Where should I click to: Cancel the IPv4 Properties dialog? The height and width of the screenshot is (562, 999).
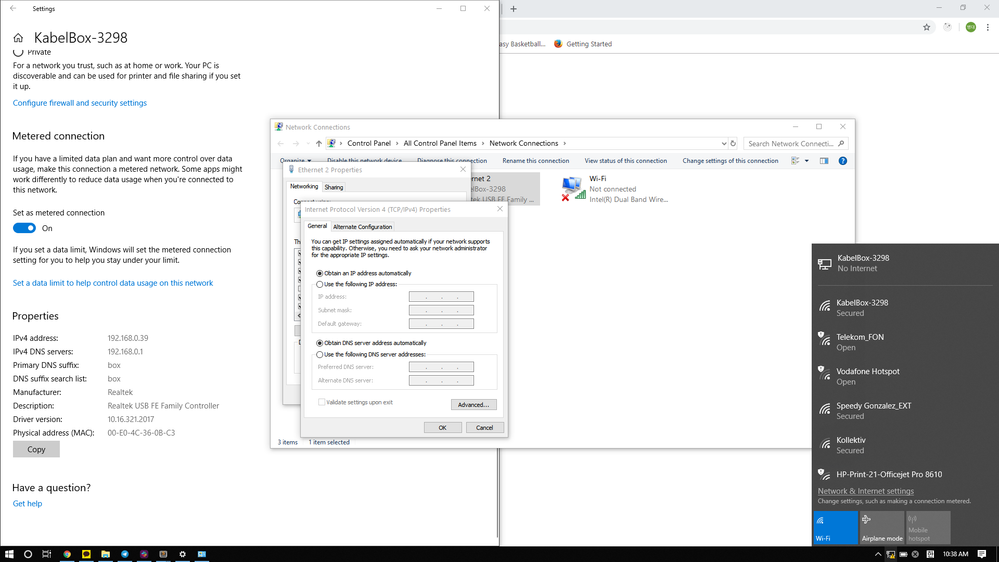[x=484, y=428]
